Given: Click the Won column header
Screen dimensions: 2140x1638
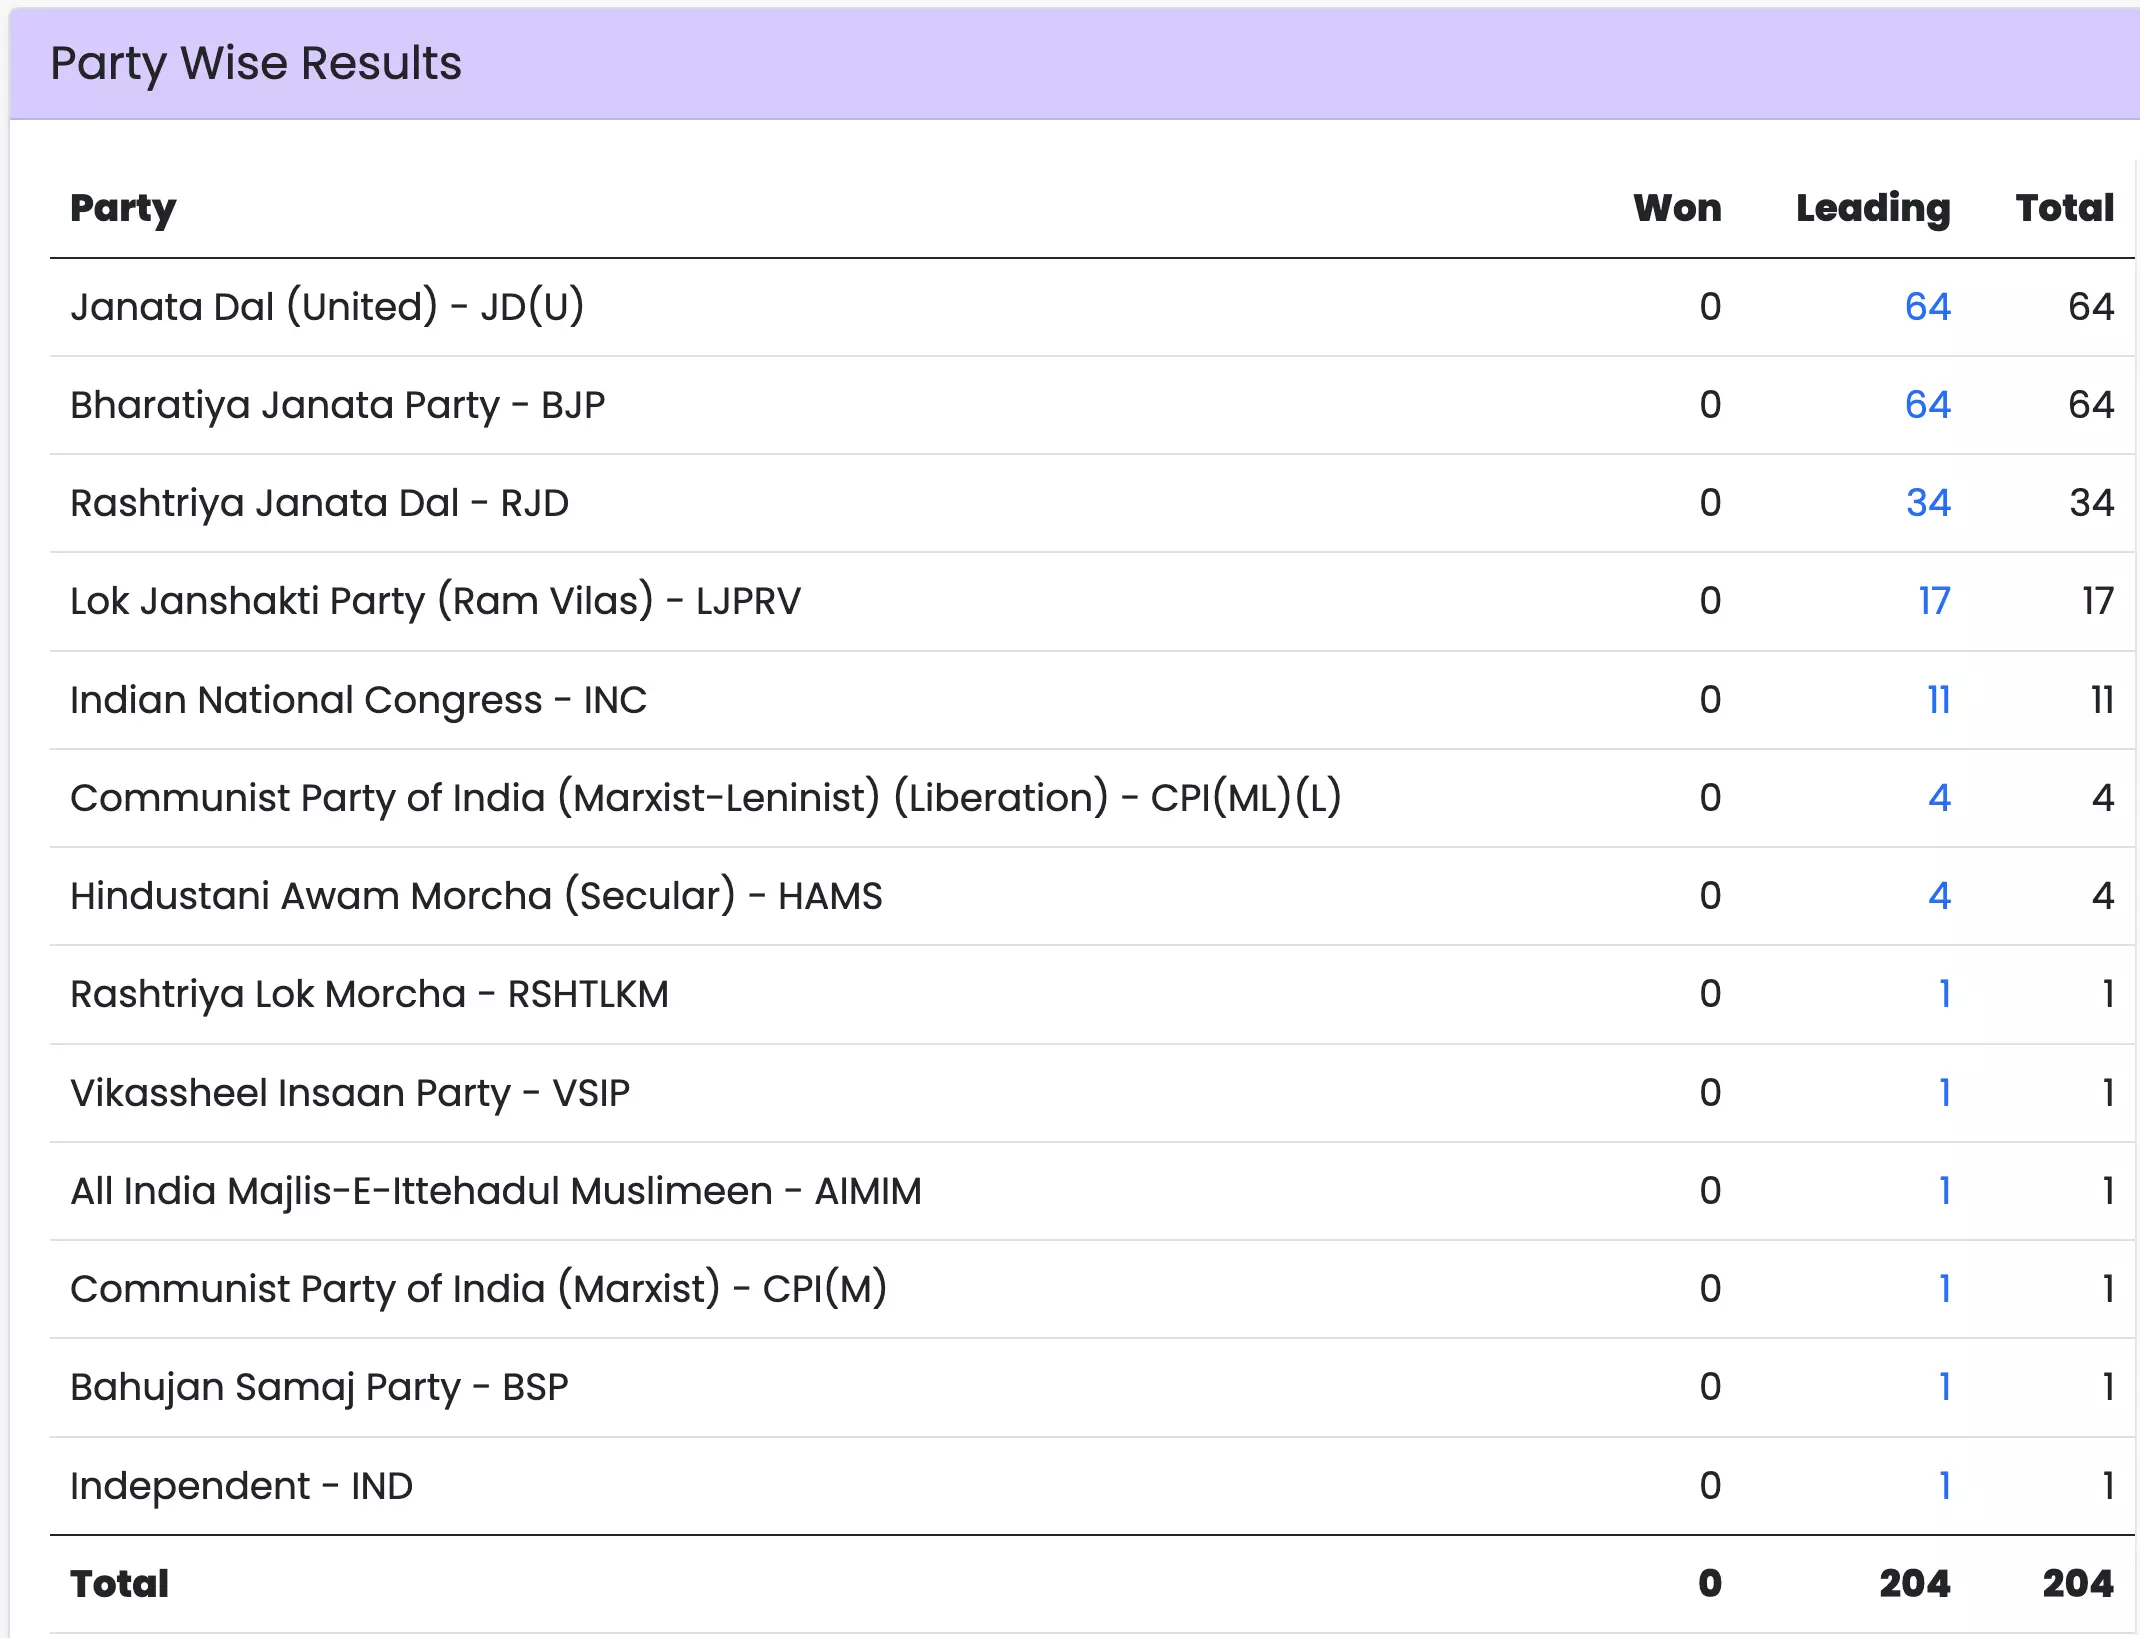Looking at the screenshot, I should [x=1677, y=208].
